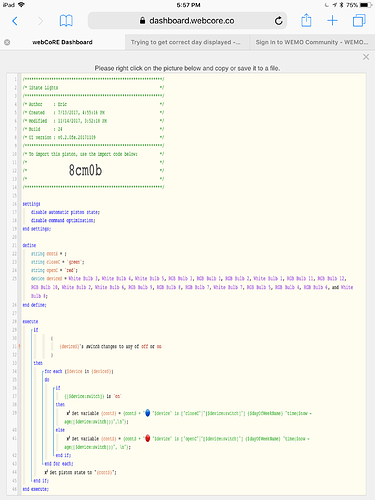The height and width of the screenshot is (500, 375).
Task: Click the 'define' keyword line
Action: click(x=29, y=245)
